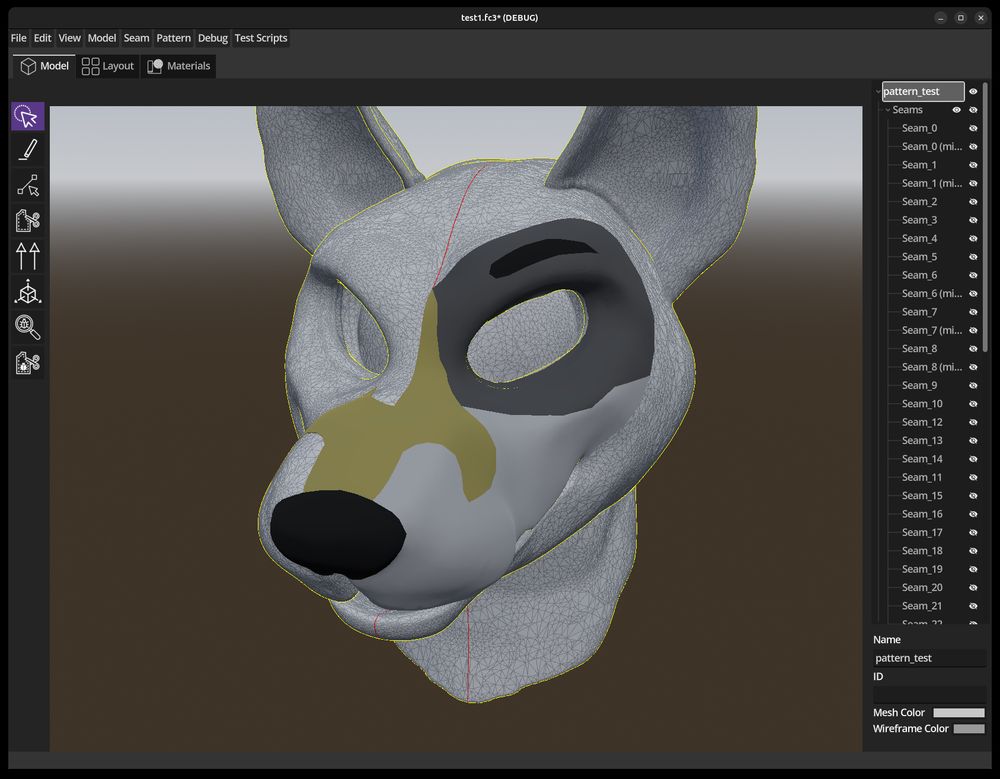Pick the double arrows direction tool

[27, 256]
